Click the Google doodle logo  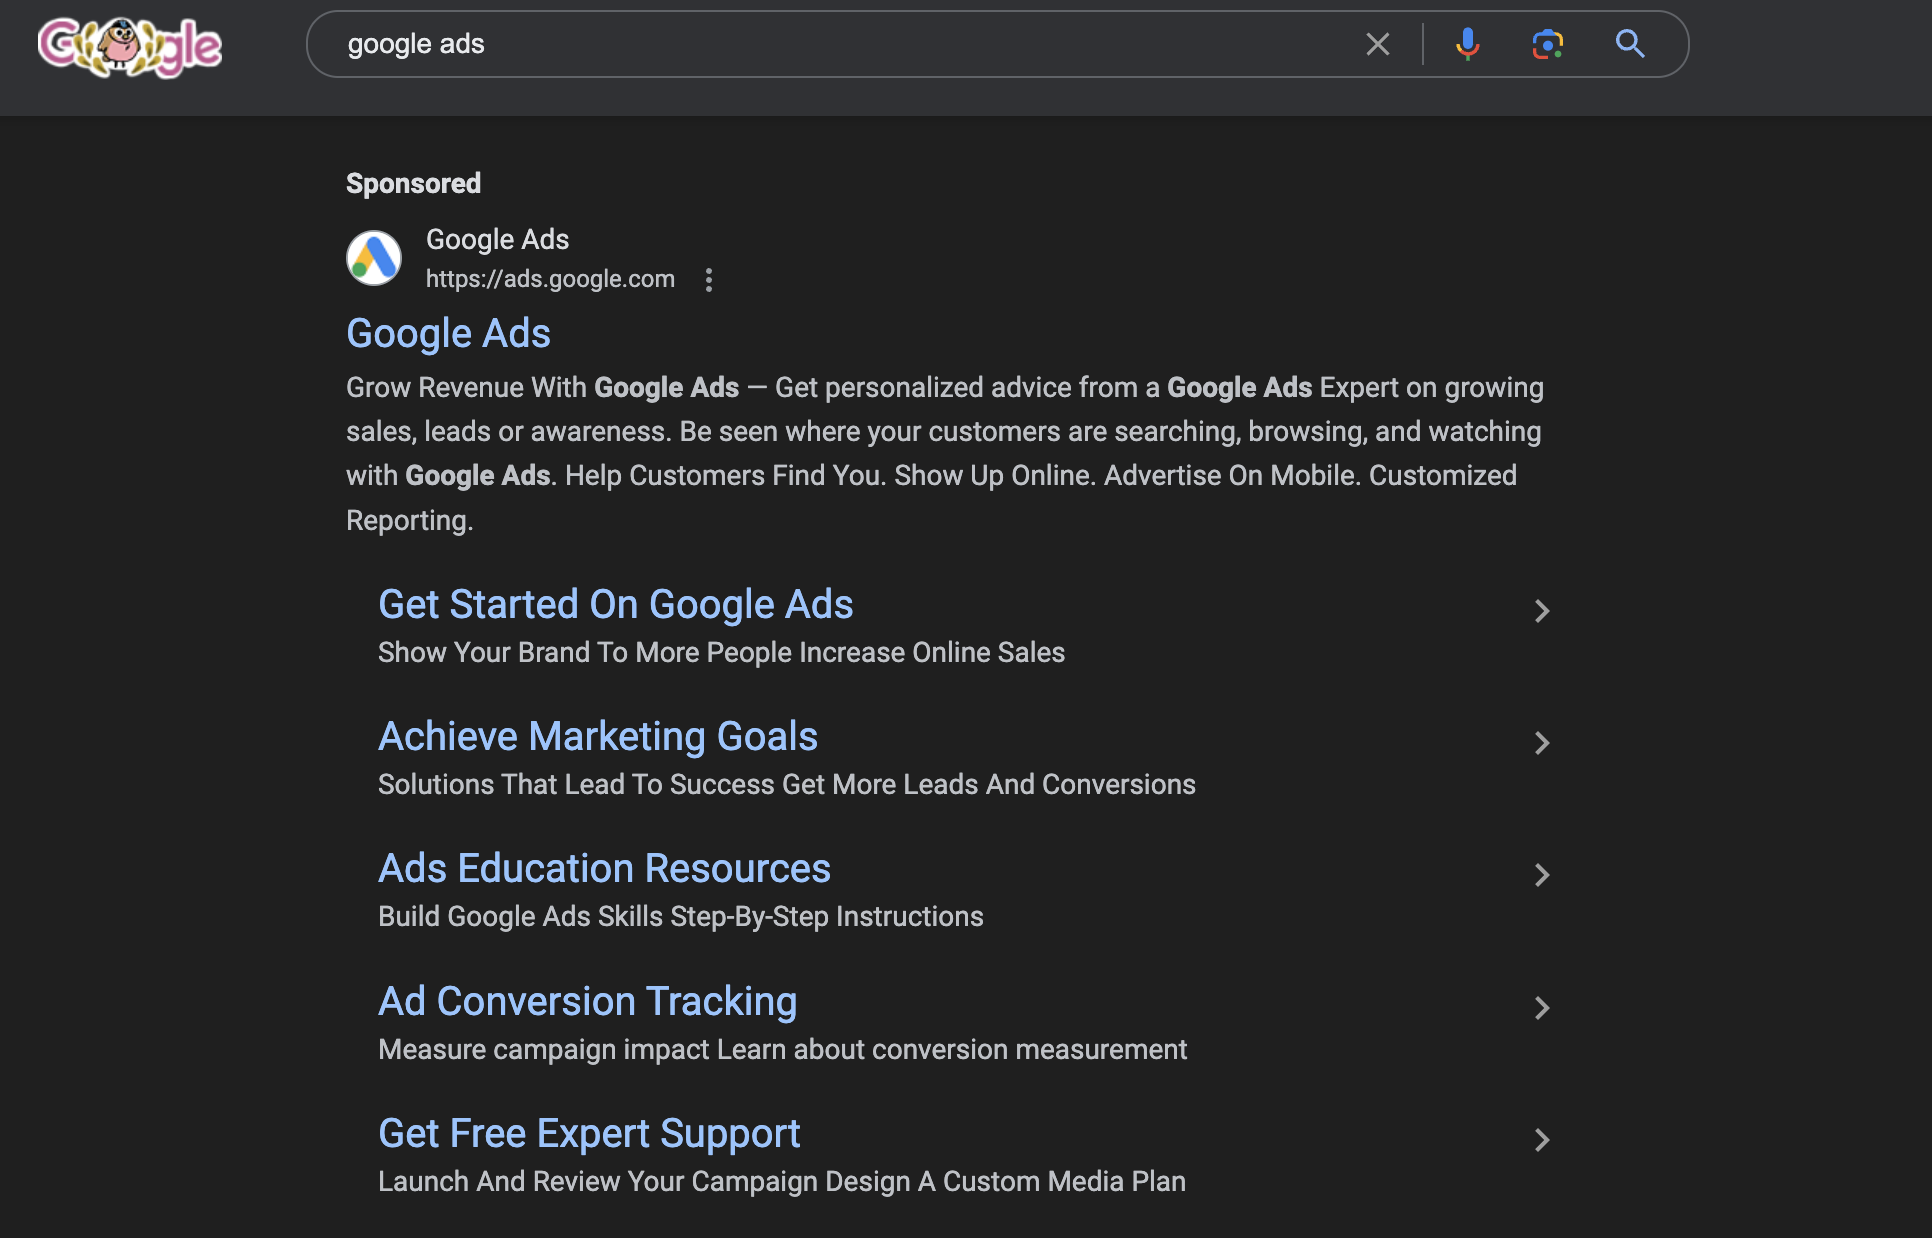click(128, 44)
